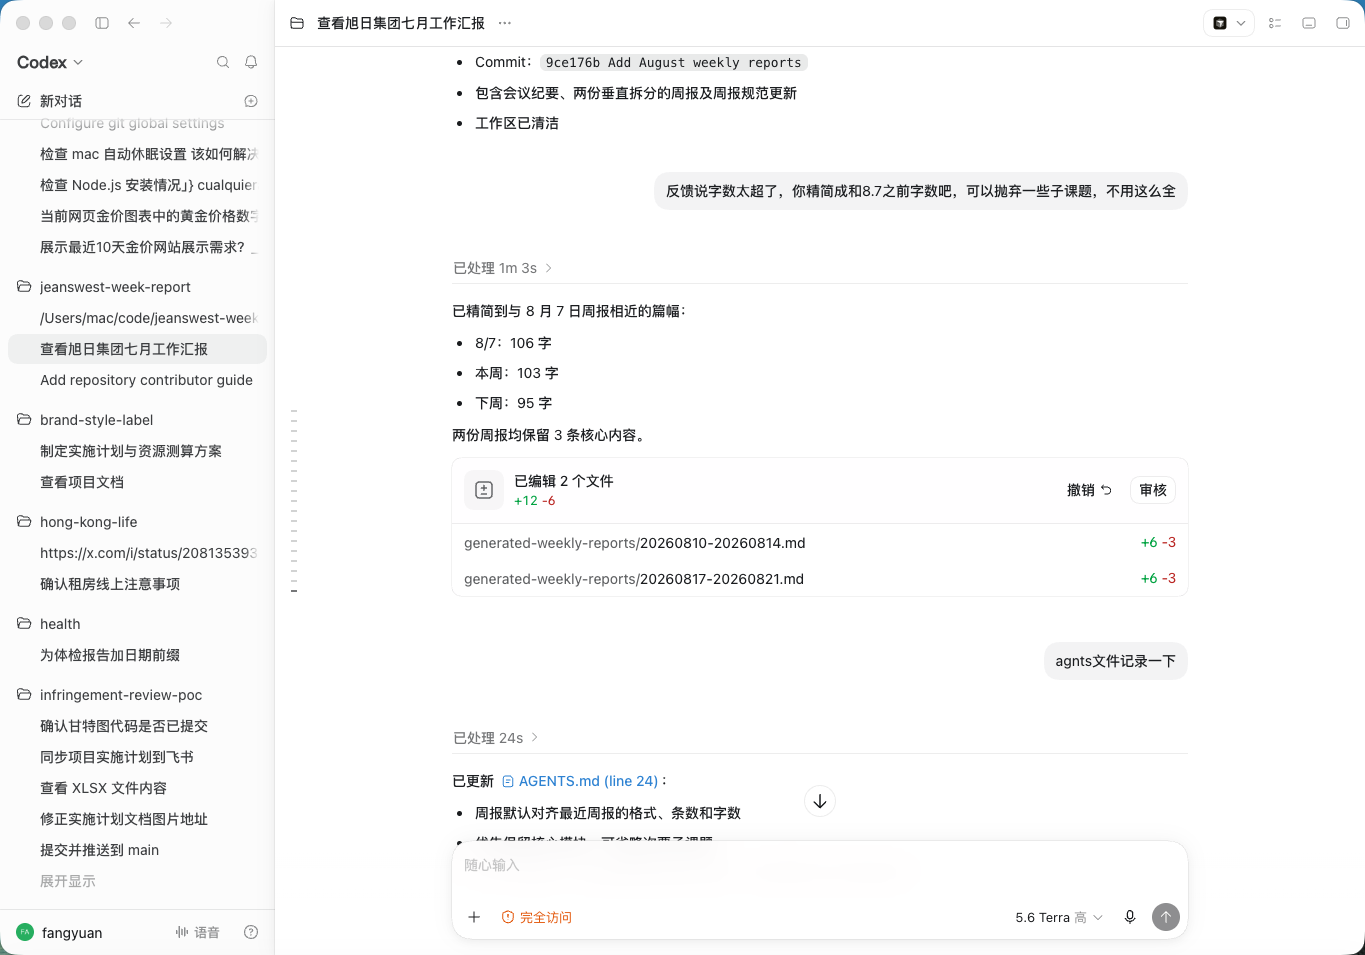The width and height of the screenshot is (1365, 955).
Task: Focus the 随心输入 message input field
Action: (x=820, y=866)
